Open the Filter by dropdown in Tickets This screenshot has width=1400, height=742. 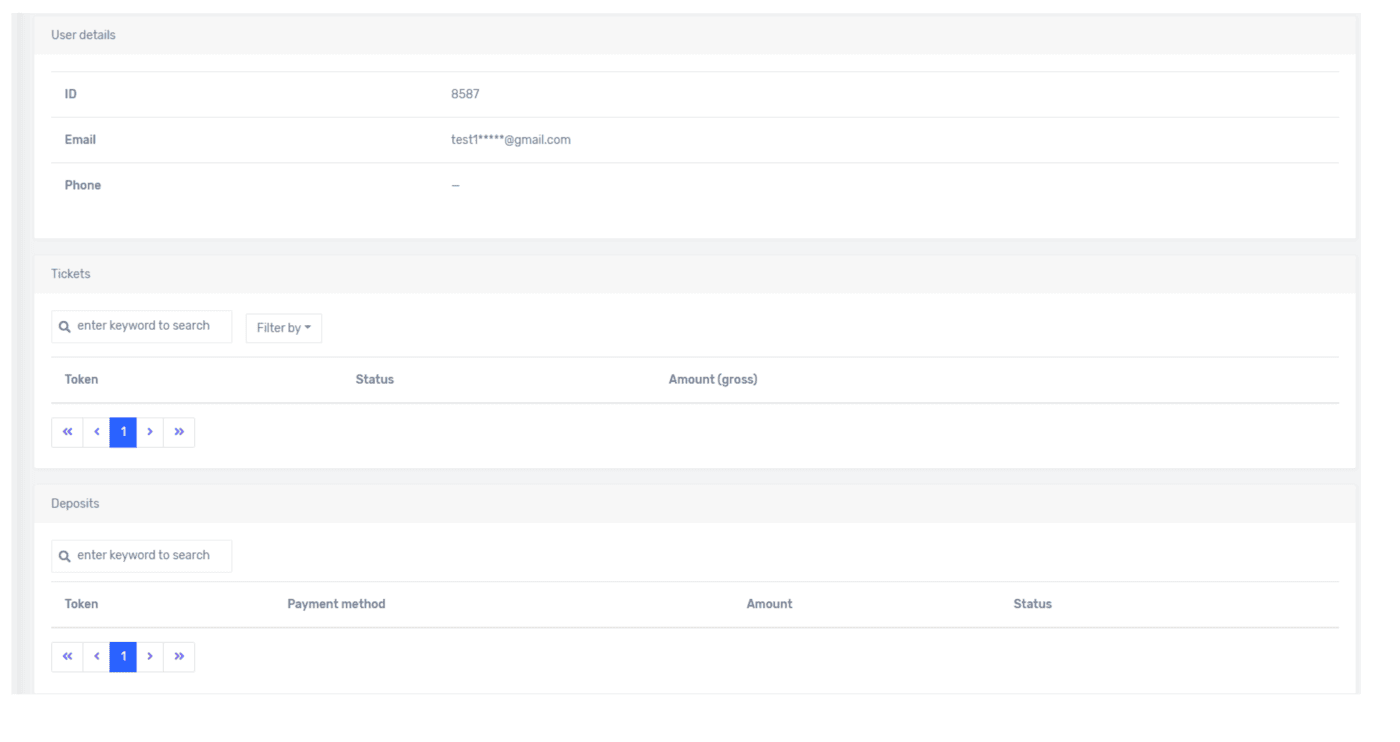pos(283,328)
